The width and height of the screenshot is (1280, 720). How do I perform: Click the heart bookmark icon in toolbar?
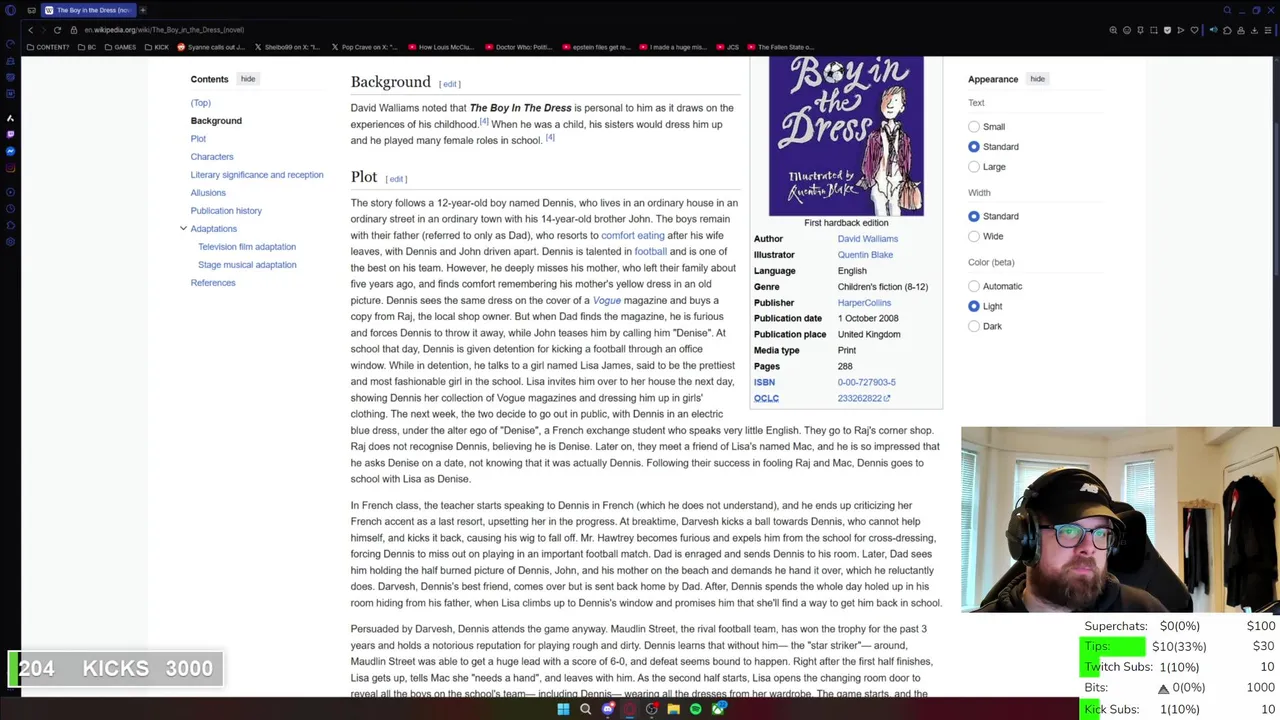coord(1194,30)
